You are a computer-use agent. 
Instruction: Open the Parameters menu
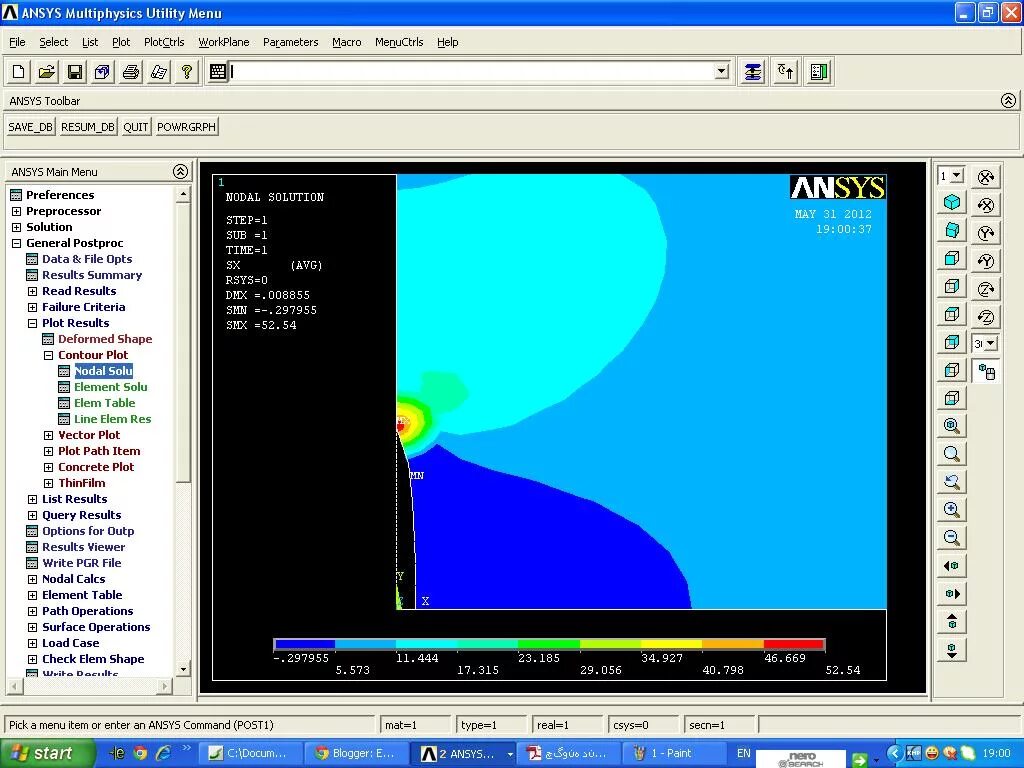(291, 42)
